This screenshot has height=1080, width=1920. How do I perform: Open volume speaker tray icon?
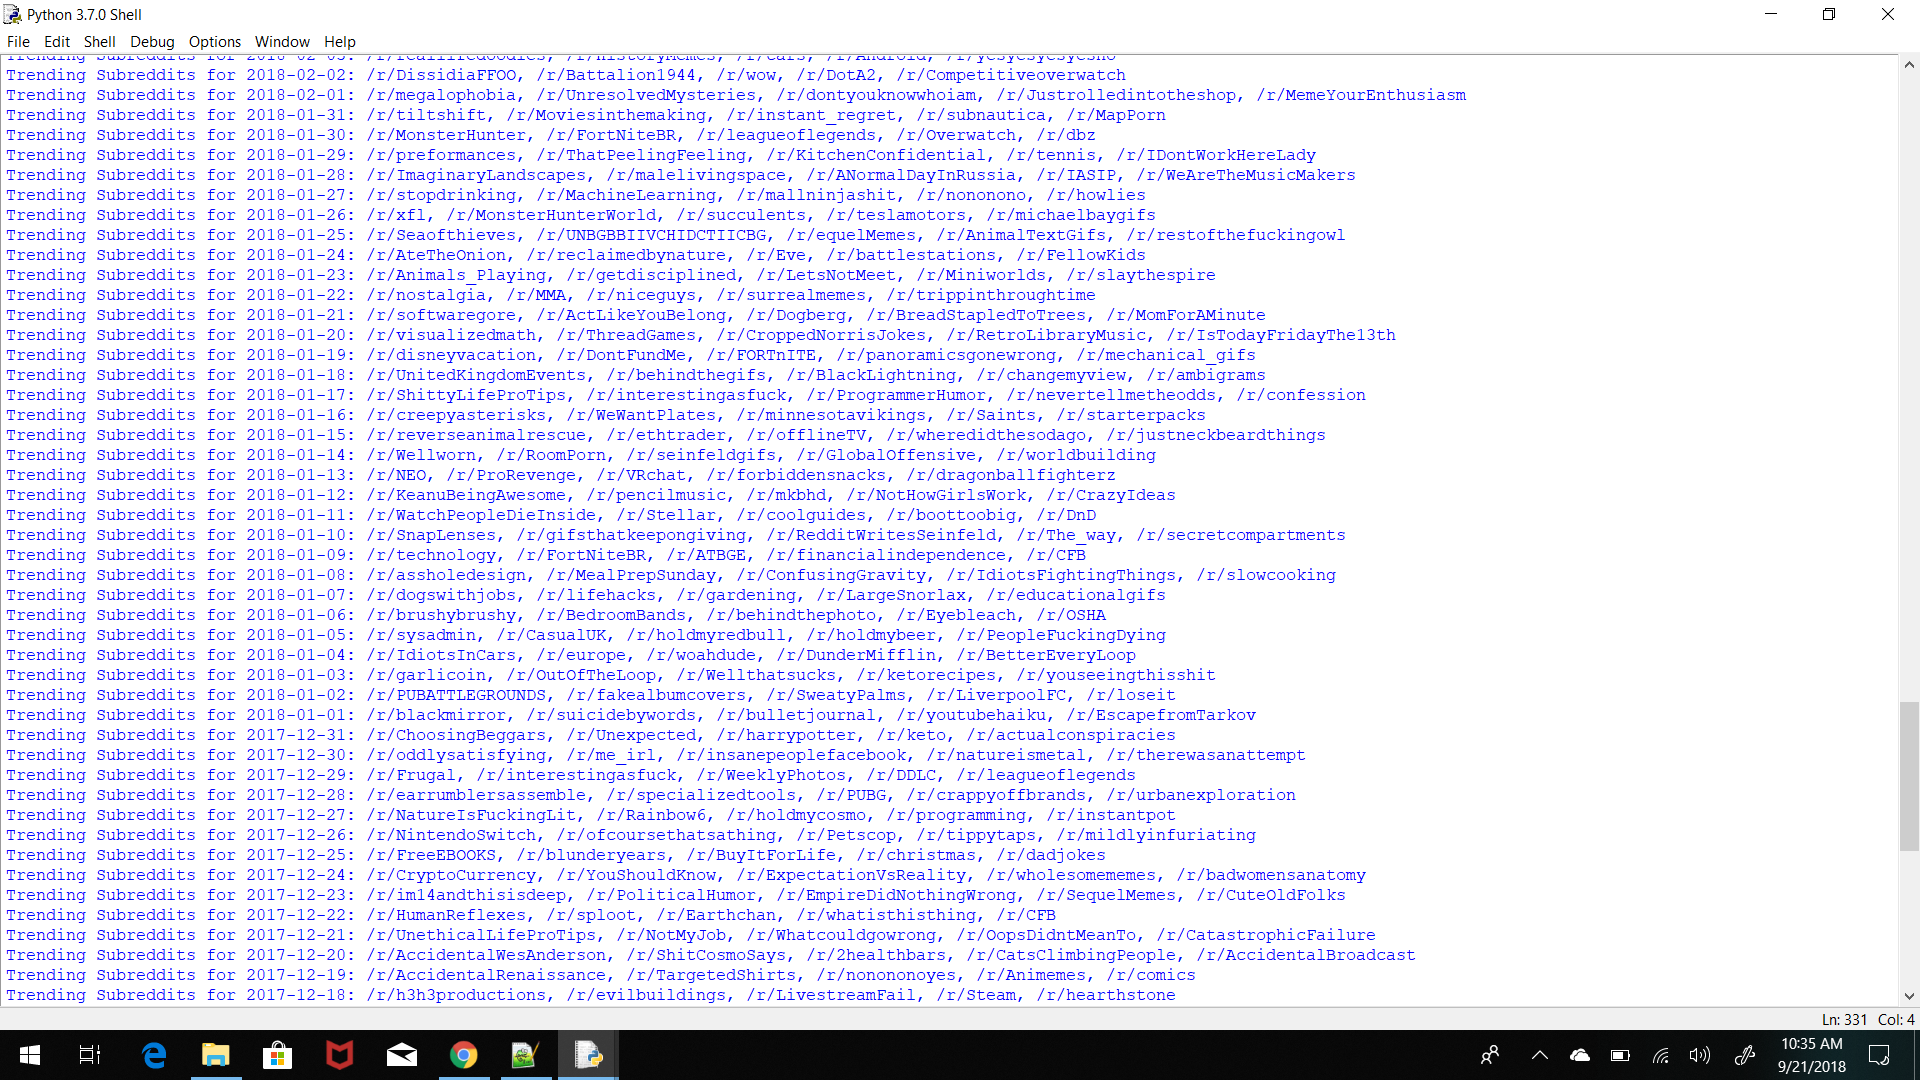(1700, 1055)
